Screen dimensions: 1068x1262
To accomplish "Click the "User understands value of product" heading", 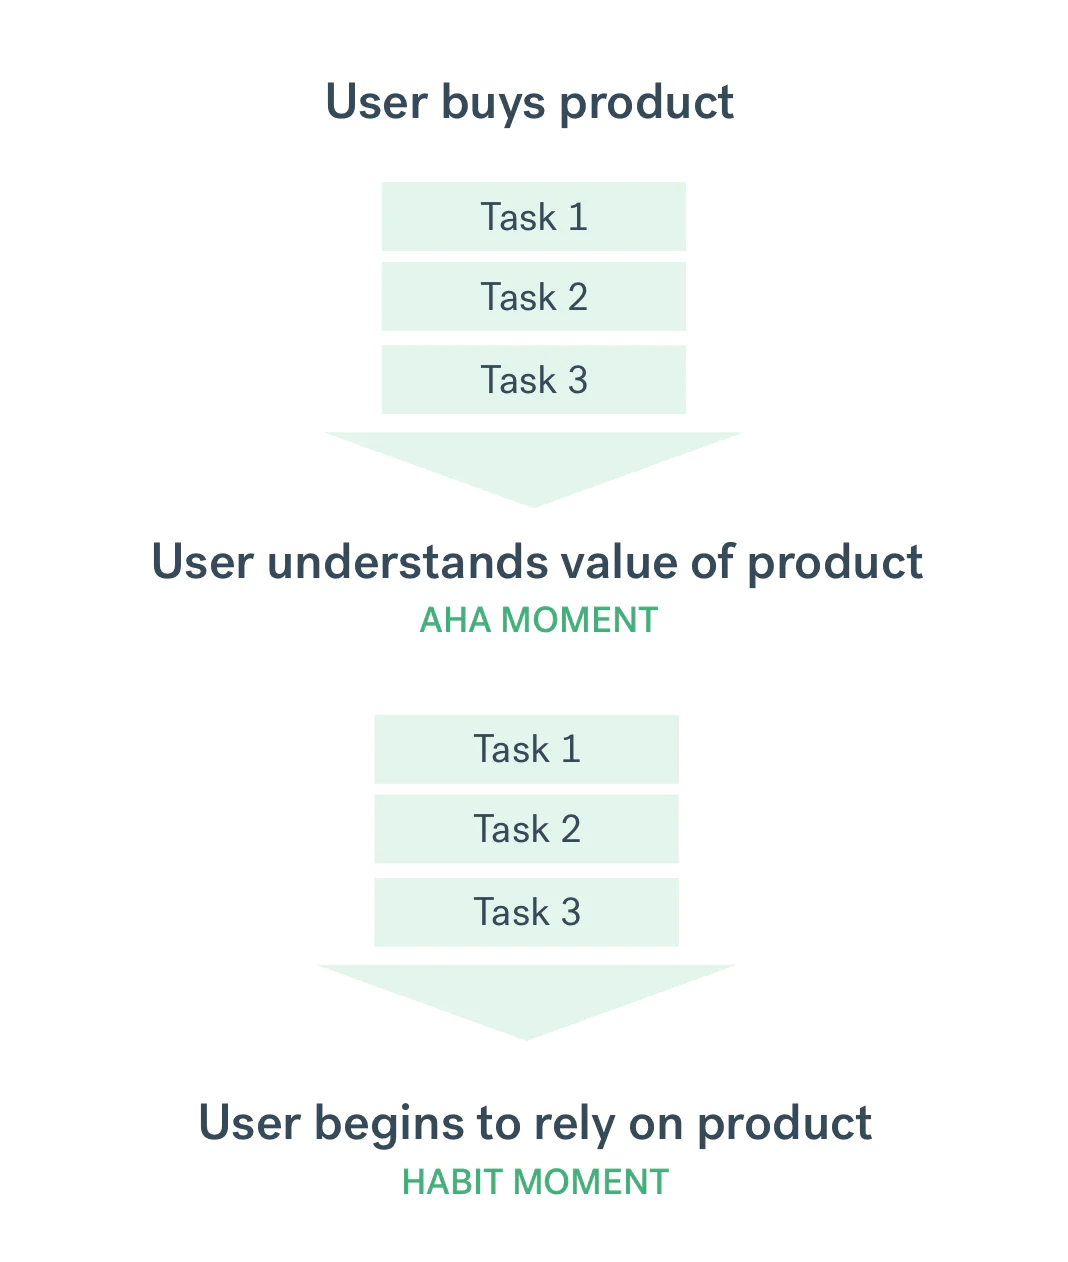I will click(537, 562).
